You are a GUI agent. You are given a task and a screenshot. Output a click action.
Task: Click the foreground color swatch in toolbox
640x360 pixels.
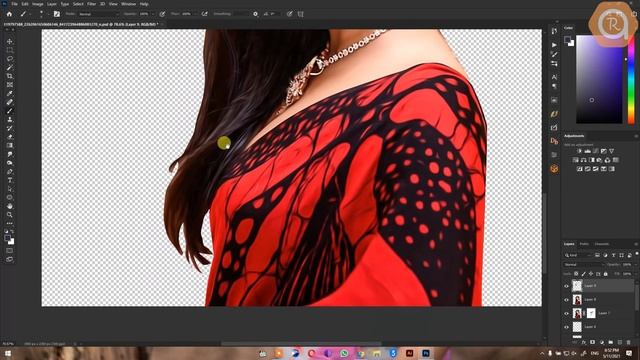pyautogui.click(x=7, y=238)
